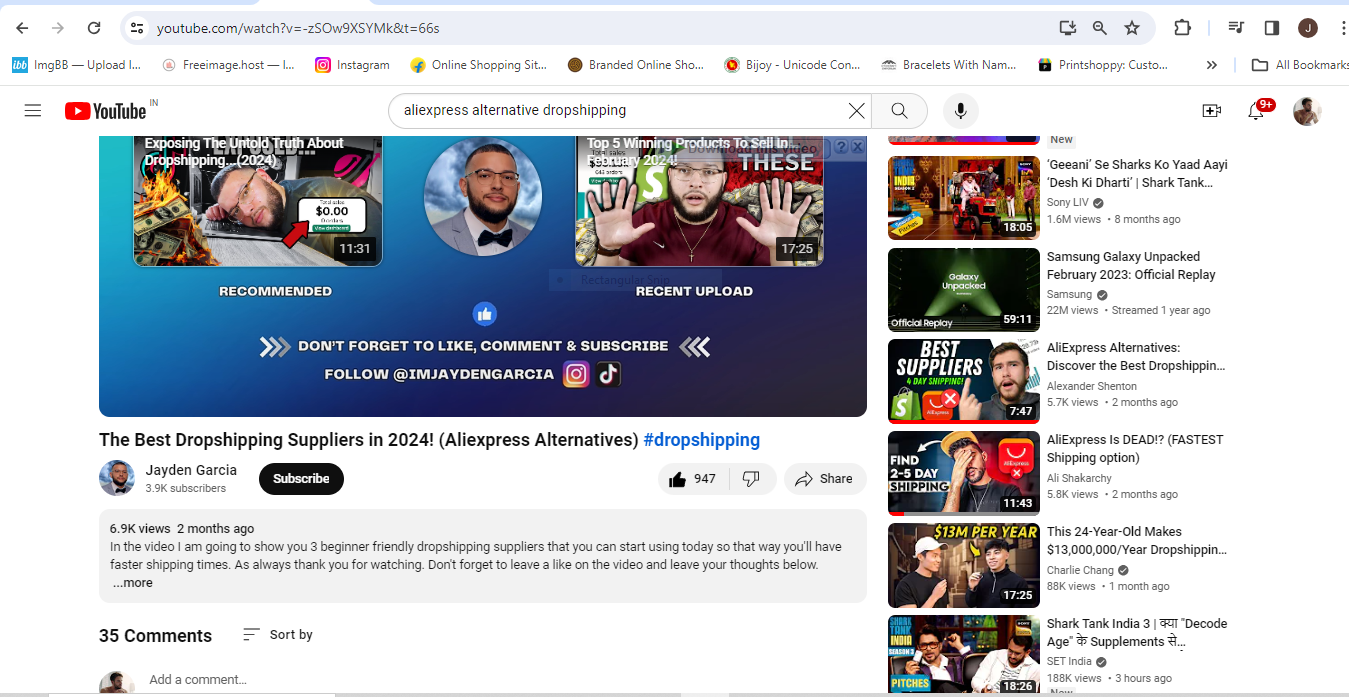The height and width of the screenshot is (697, 1349).
Task: Open Branded Online Shopping bookmark
Action: click(x=636, y=65)
